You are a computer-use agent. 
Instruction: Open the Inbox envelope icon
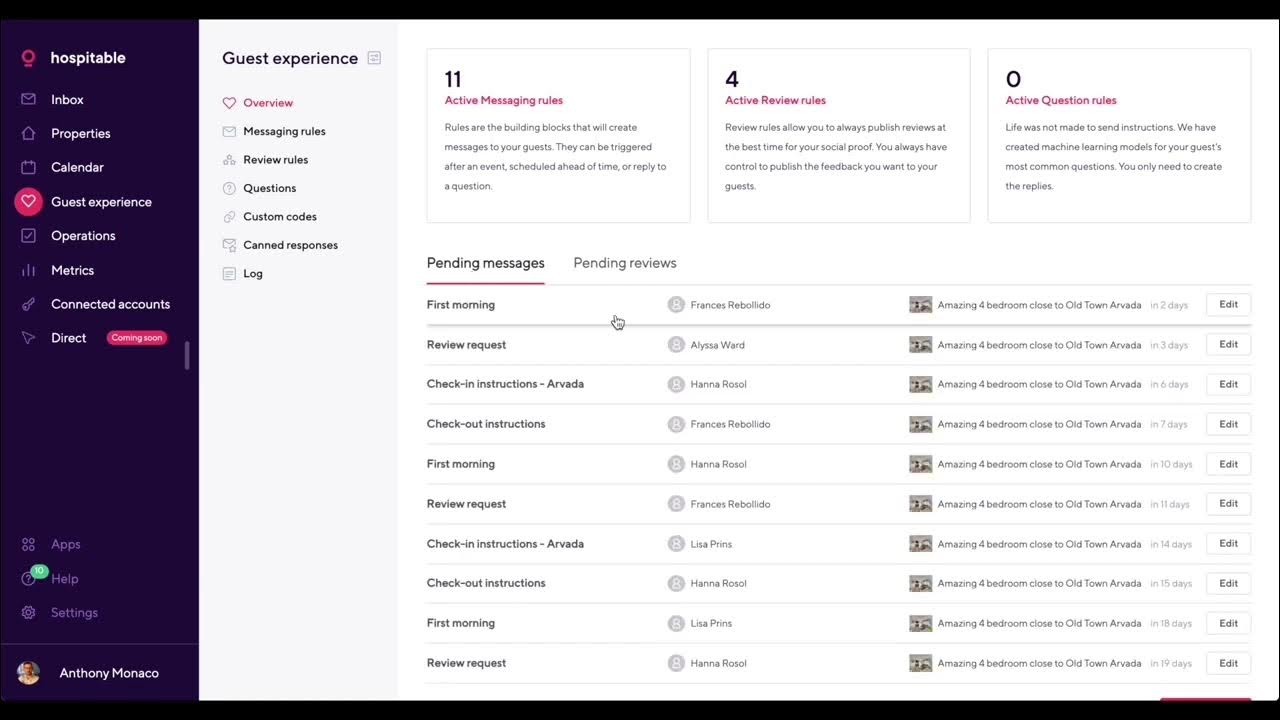coord(29,100)
